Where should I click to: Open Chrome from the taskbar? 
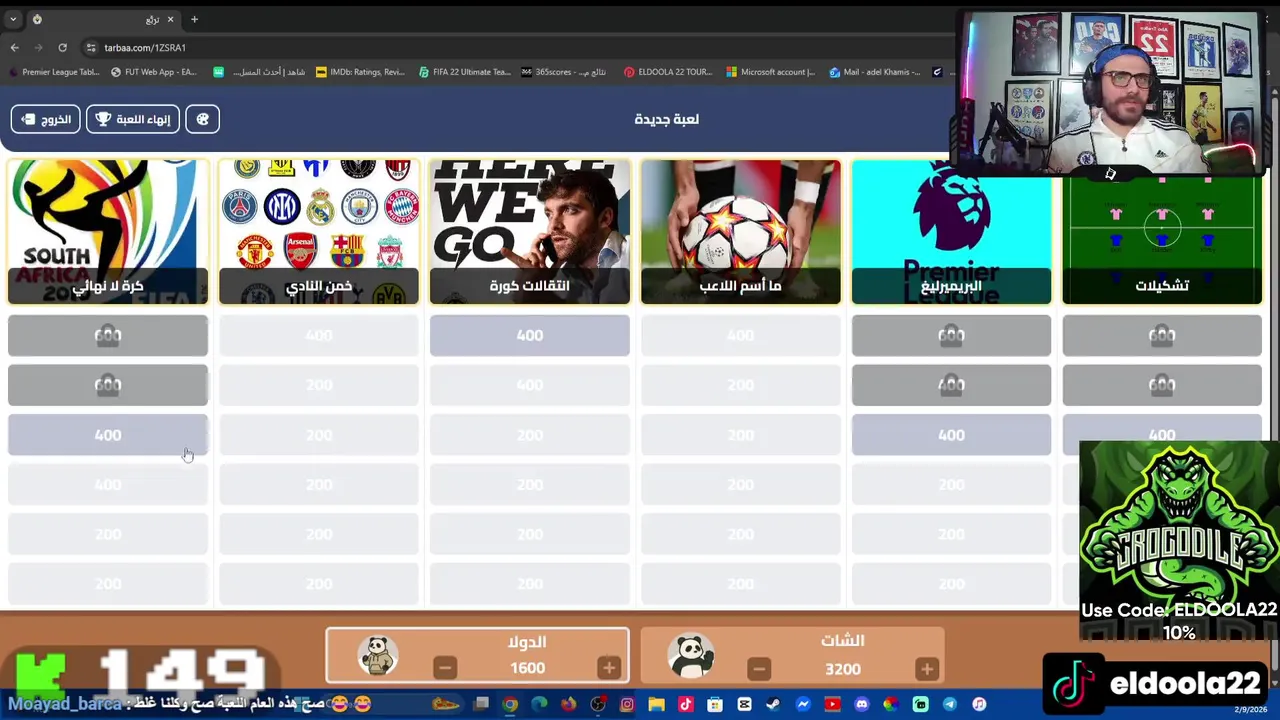click(510, 705)
